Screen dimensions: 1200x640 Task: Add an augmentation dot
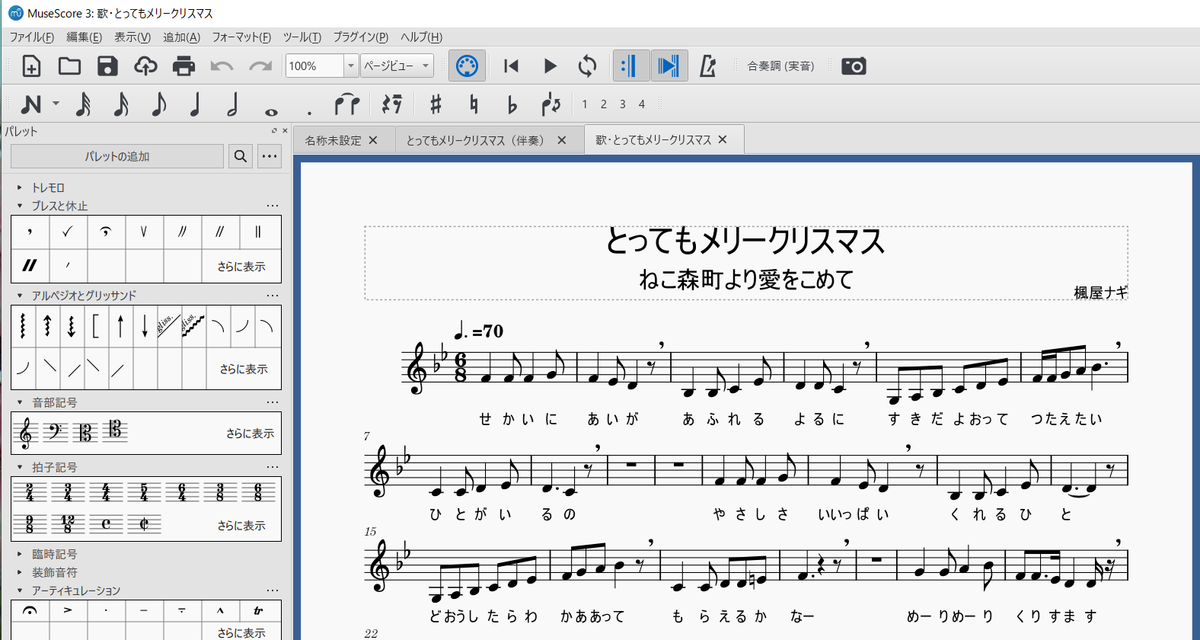click(x=310, y=112)
